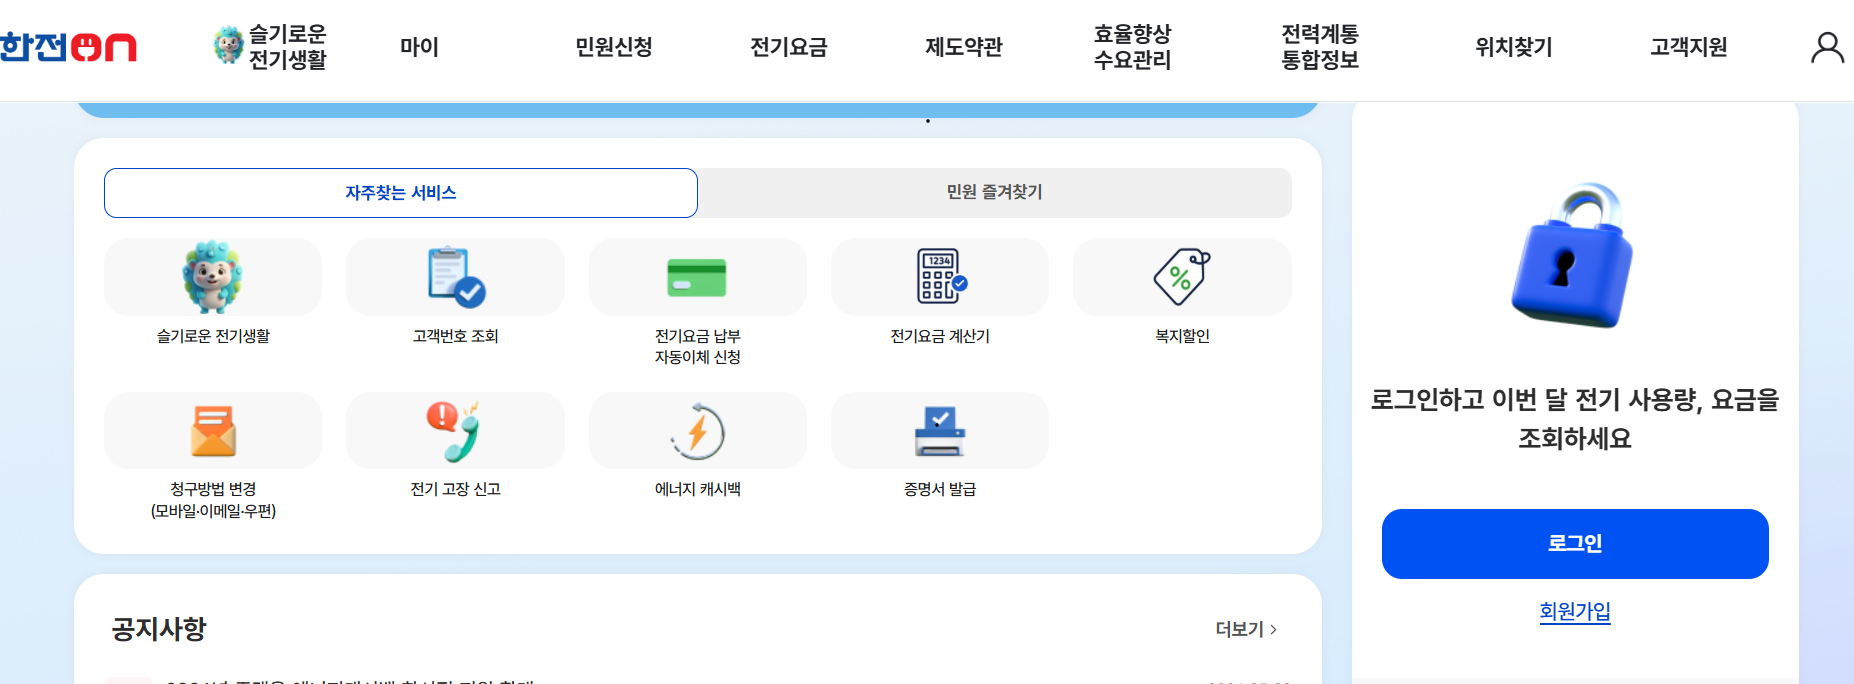This screenshot has width=1854, height=684.
Task: Open 전기요금 납부 자동이체 신청 card icon
Action: tap(697, 277)
